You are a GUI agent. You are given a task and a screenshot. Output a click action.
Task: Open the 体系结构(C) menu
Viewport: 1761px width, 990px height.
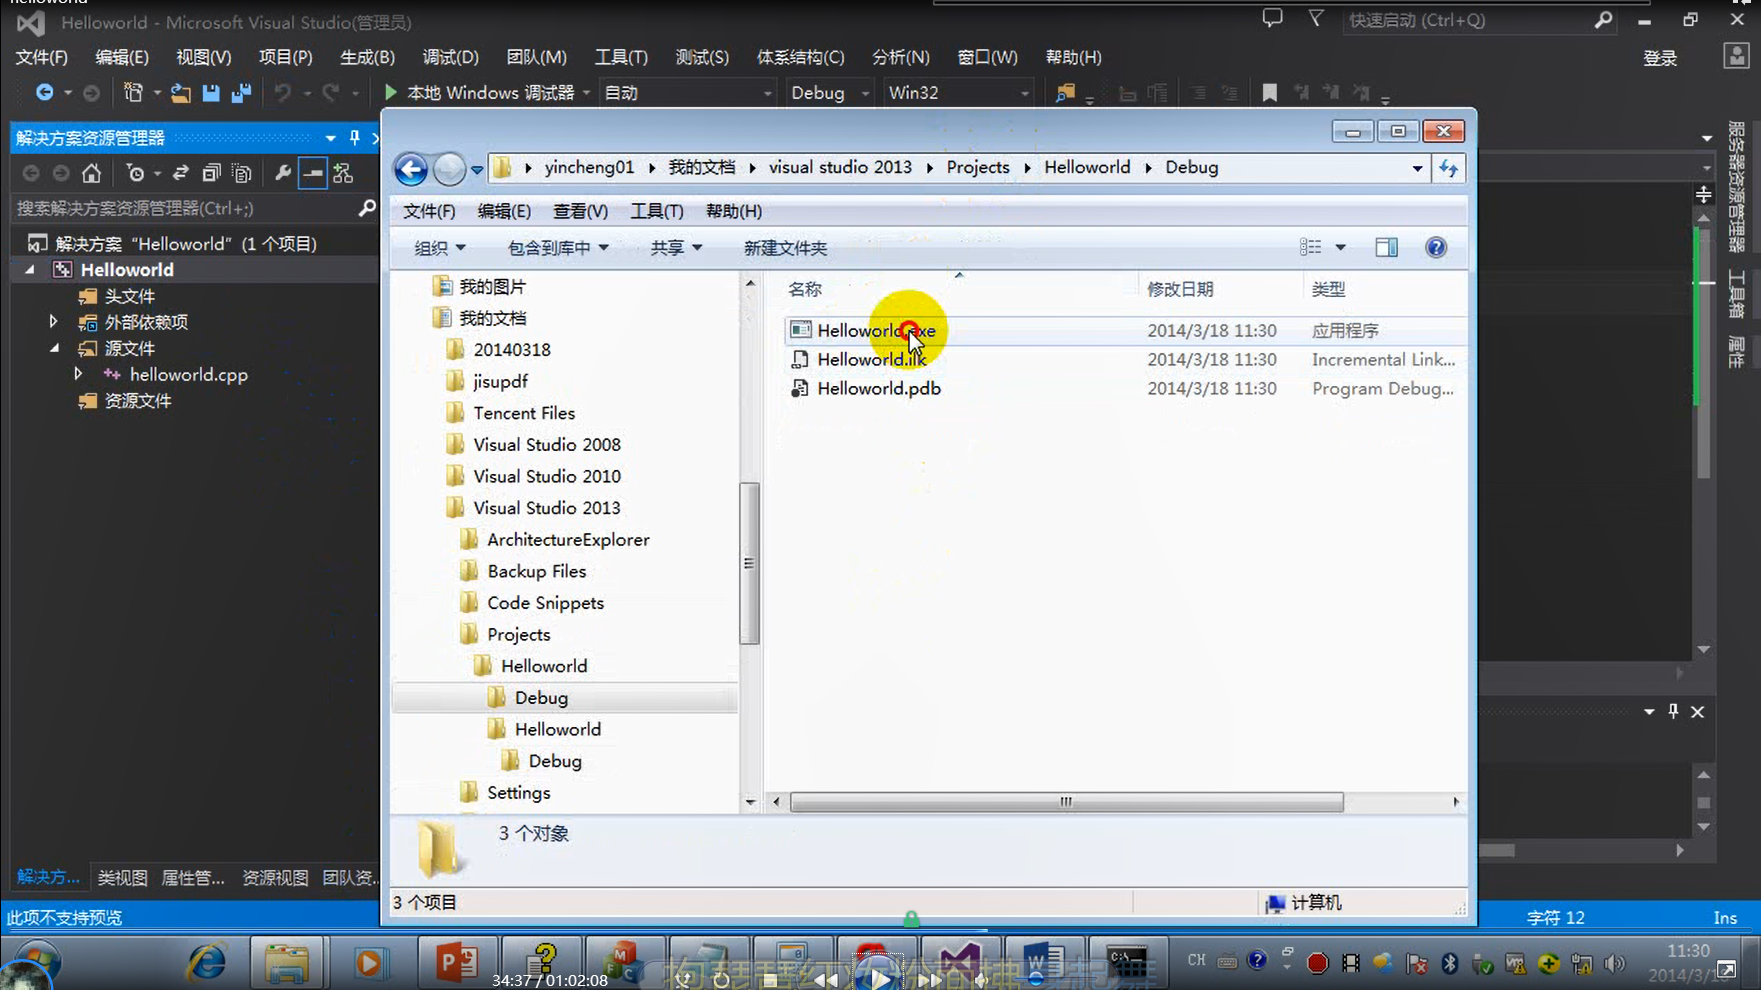point(800,57)
